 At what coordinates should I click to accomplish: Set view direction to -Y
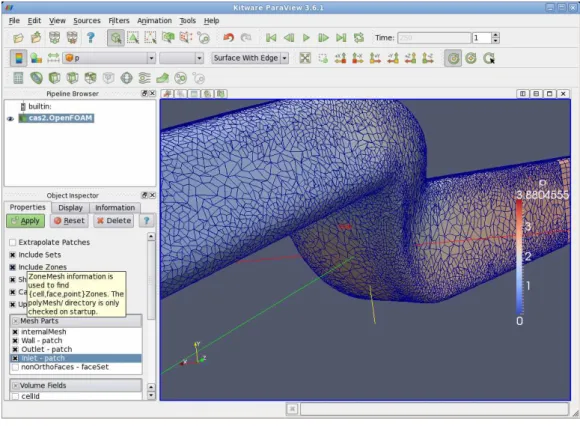[393, 58]
